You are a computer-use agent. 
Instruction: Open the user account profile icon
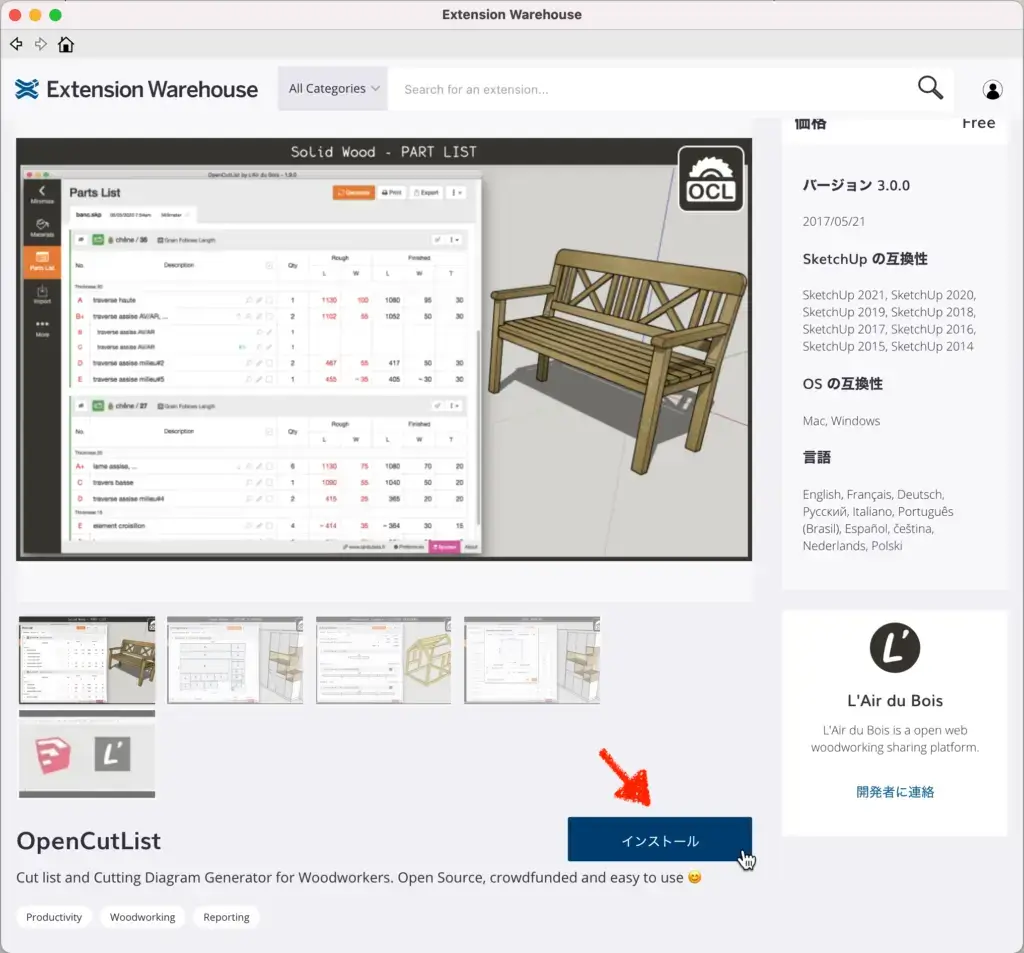pos(992,89)
